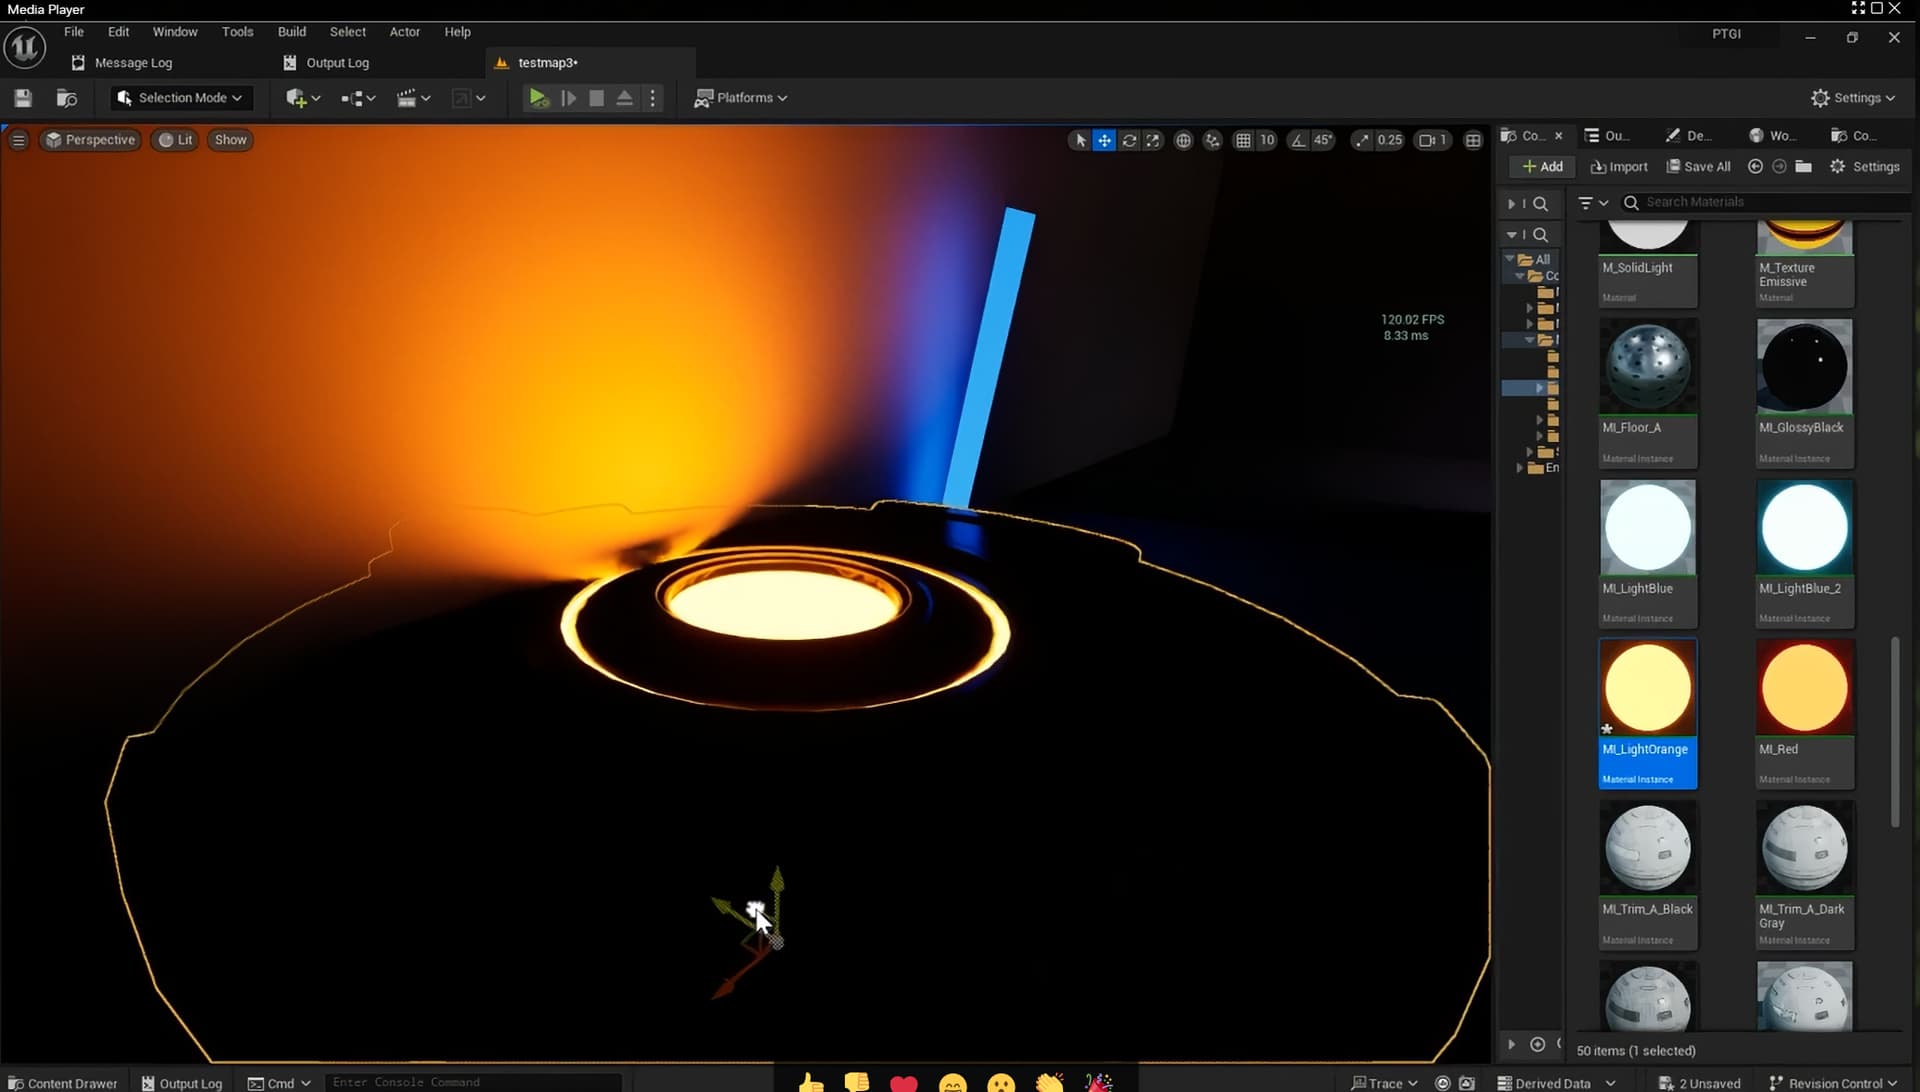Viewport: 1920px width, 1092px height.
Task: Open the Selection Mode dropdown
Action: tap(181, 97)
